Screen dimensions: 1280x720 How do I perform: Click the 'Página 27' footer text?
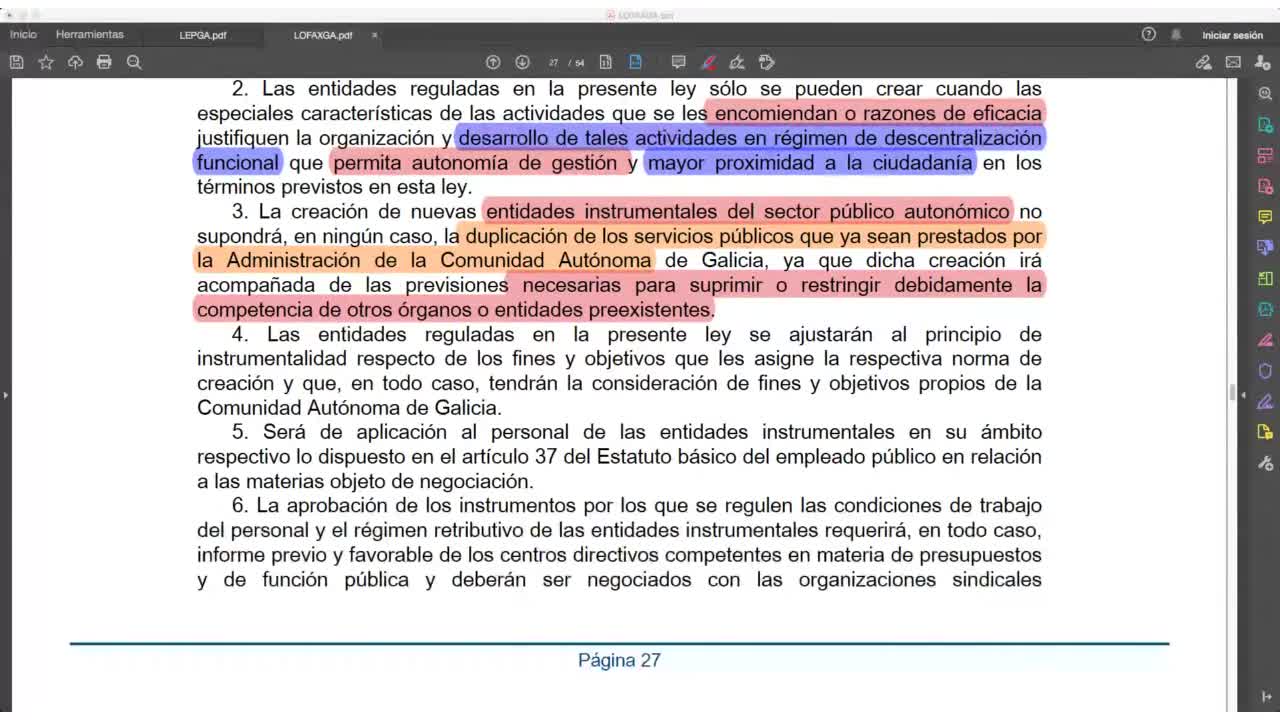(x=619, y=660)
